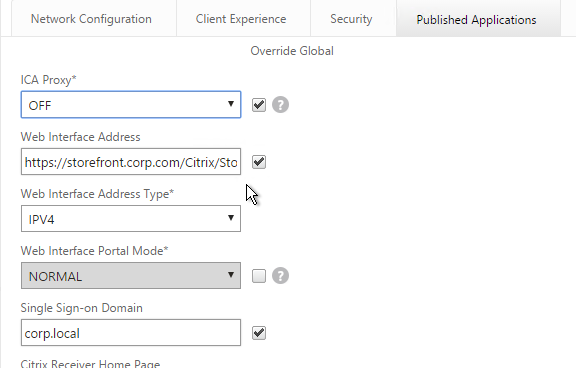This screenshot has height=368, width=576.
Task: Enable Portal Mode Override Global checkbox
Action: point(259,276)
